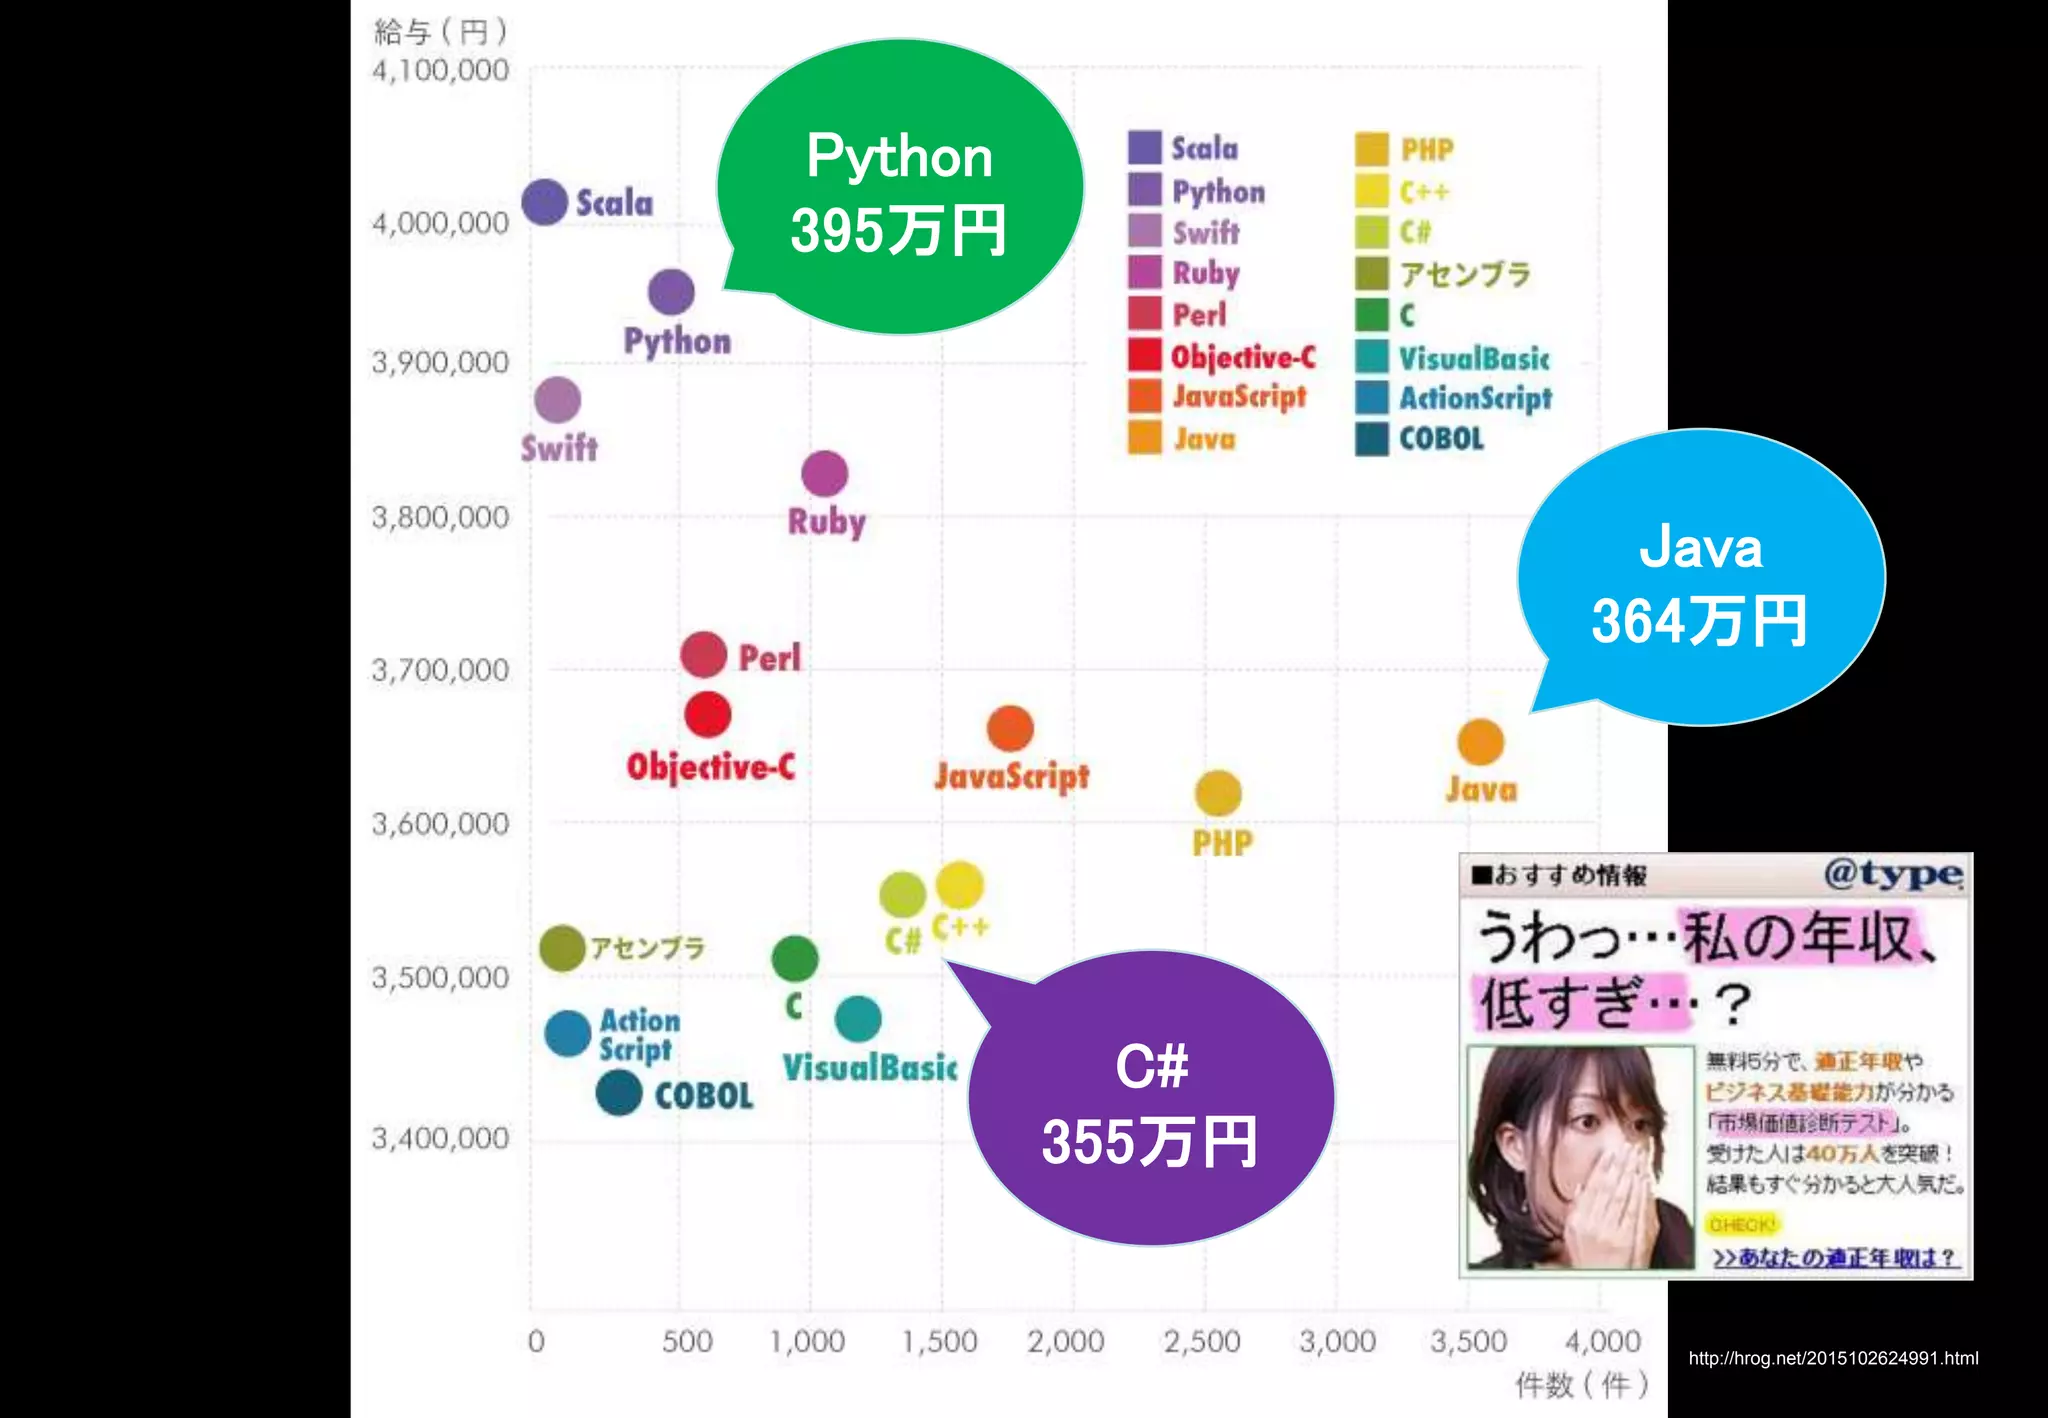Click the Scala legend color swatch

coord(1145,147)
